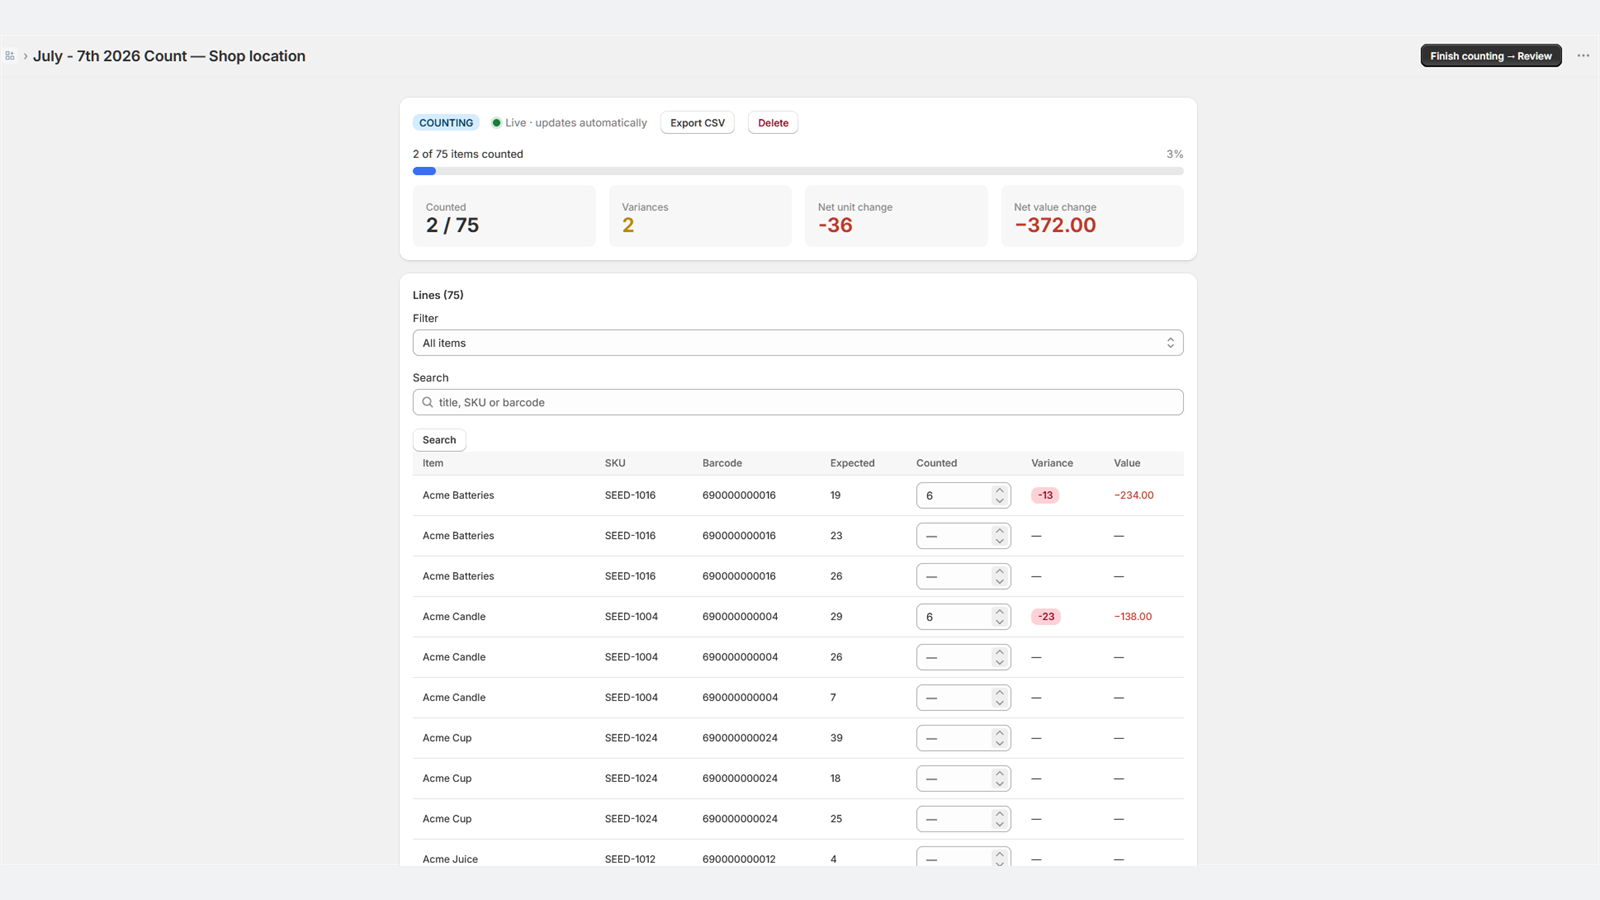This screenshot has width=1600, height=900.
Task: Click the filter dropdown chevron arrows
Action: 1170,343
